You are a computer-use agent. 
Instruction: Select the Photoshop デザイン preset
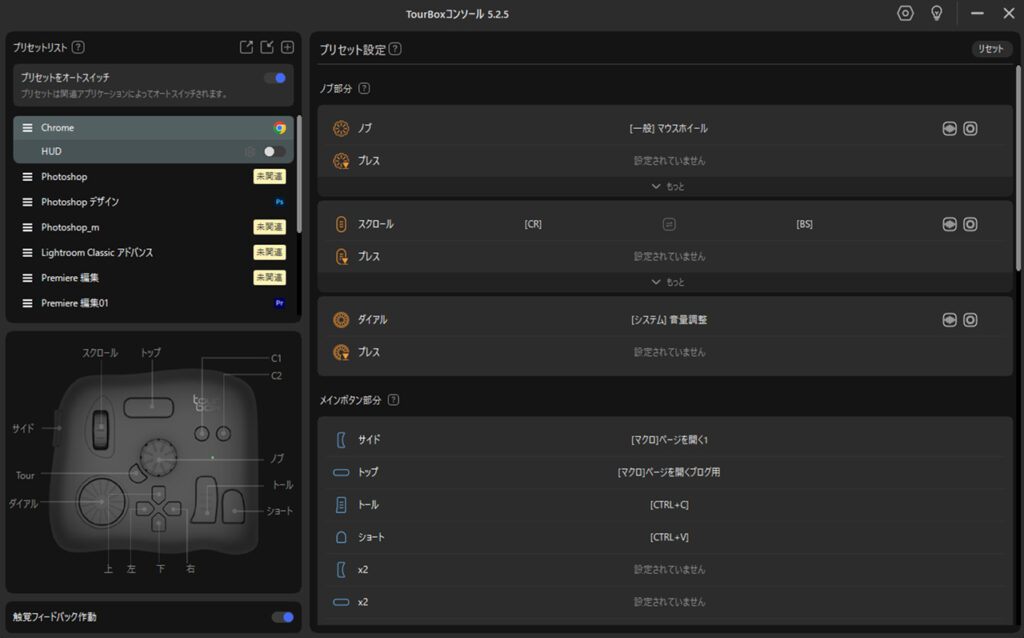80,202
